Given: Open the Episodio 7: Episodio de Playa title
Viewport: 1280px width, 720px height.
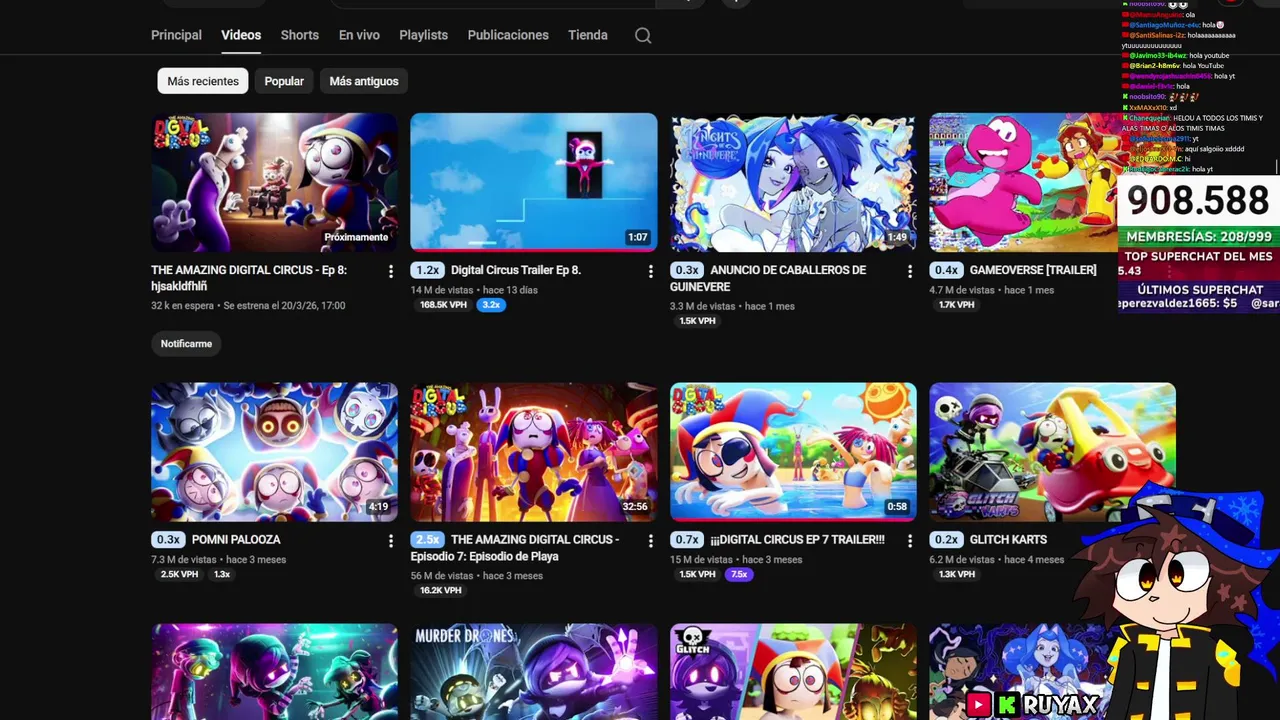Looking at the screenshot, I should pyautogui.click(x=515, y=548).
